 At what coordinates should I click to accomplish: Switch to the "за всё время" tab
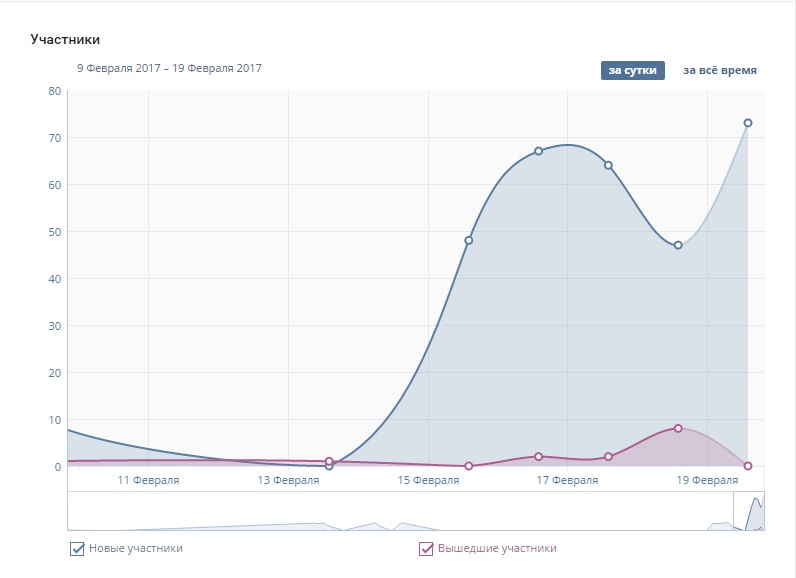719,70
